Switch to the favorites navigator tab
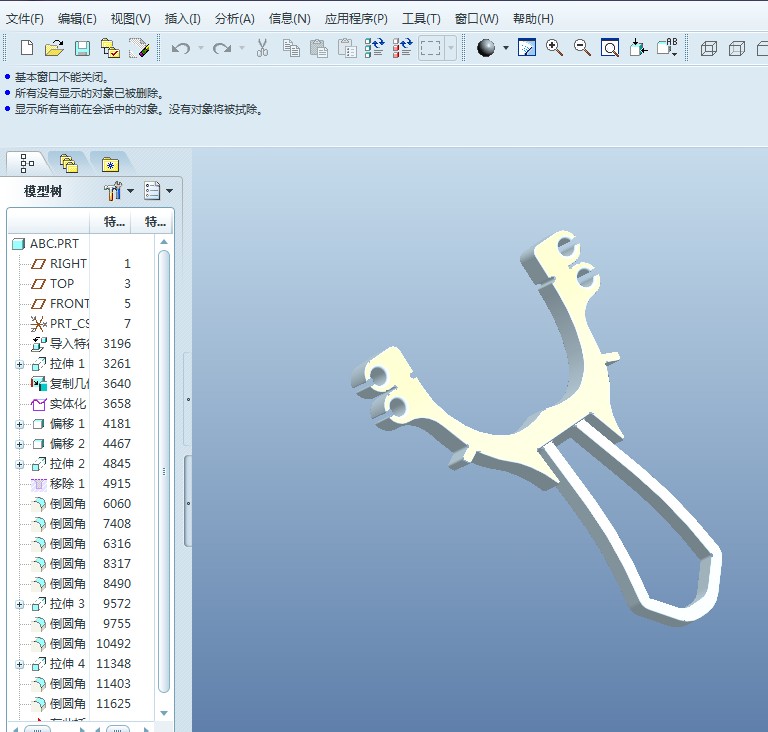This screenshot has height=732, width=768. 110,165
